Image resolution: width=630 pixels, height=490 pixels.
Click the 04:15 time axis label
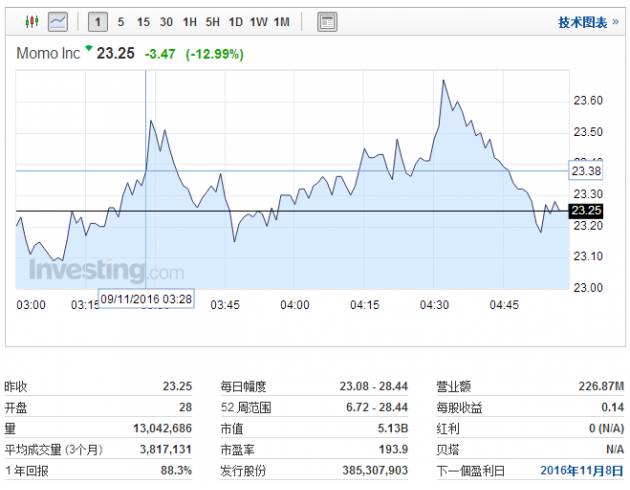click(x=365, y=305)
